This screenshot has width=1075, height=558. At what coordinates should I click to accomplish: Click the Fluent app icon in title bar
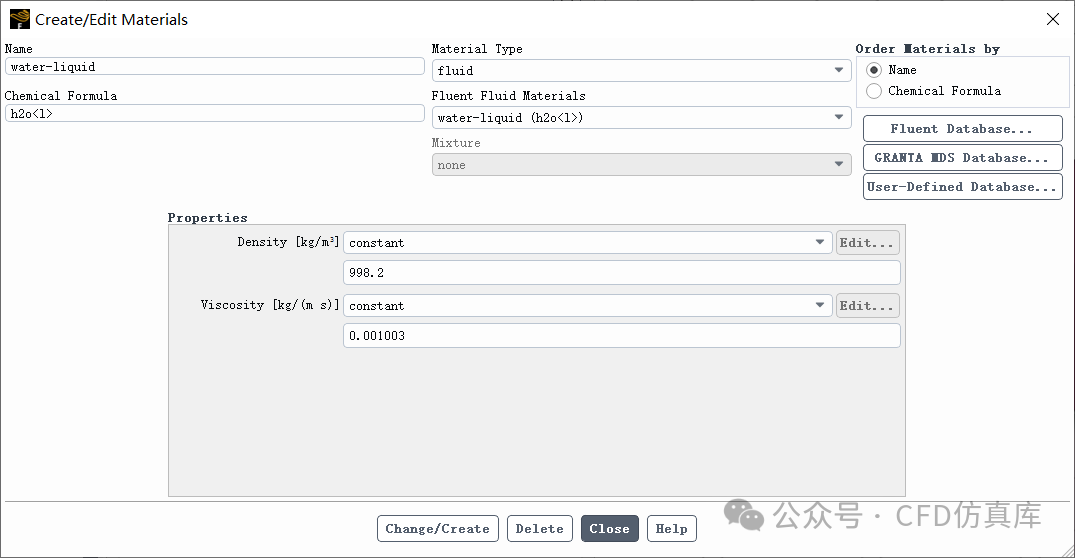tap(20, 19)
